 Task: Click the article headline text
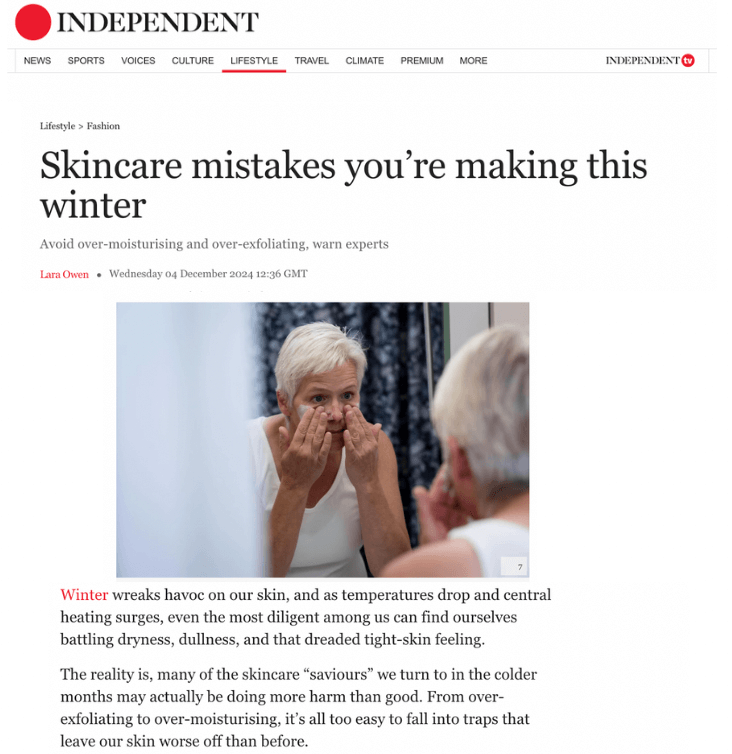(343, 185)
